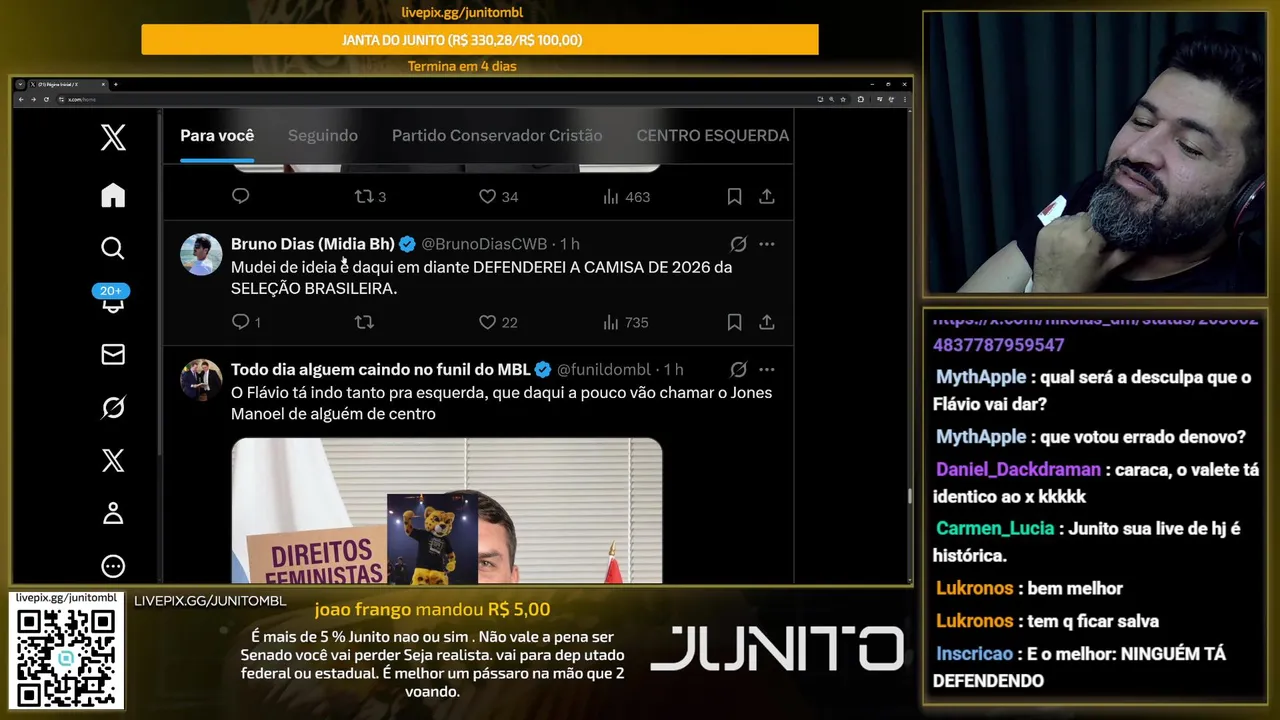Repost the top post showing 3 reposts
Image resolution: width=1280 pixels, height=720 pixels.
370,196
